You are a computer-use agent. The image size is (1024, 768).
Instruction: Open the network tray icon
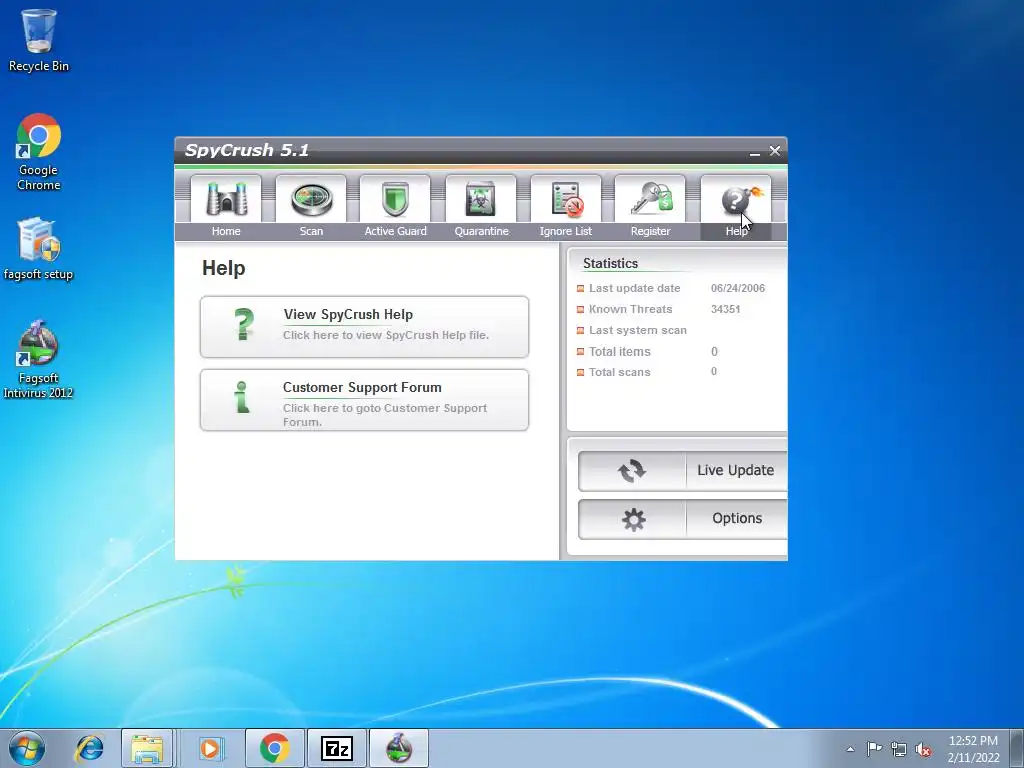[899, 749]
